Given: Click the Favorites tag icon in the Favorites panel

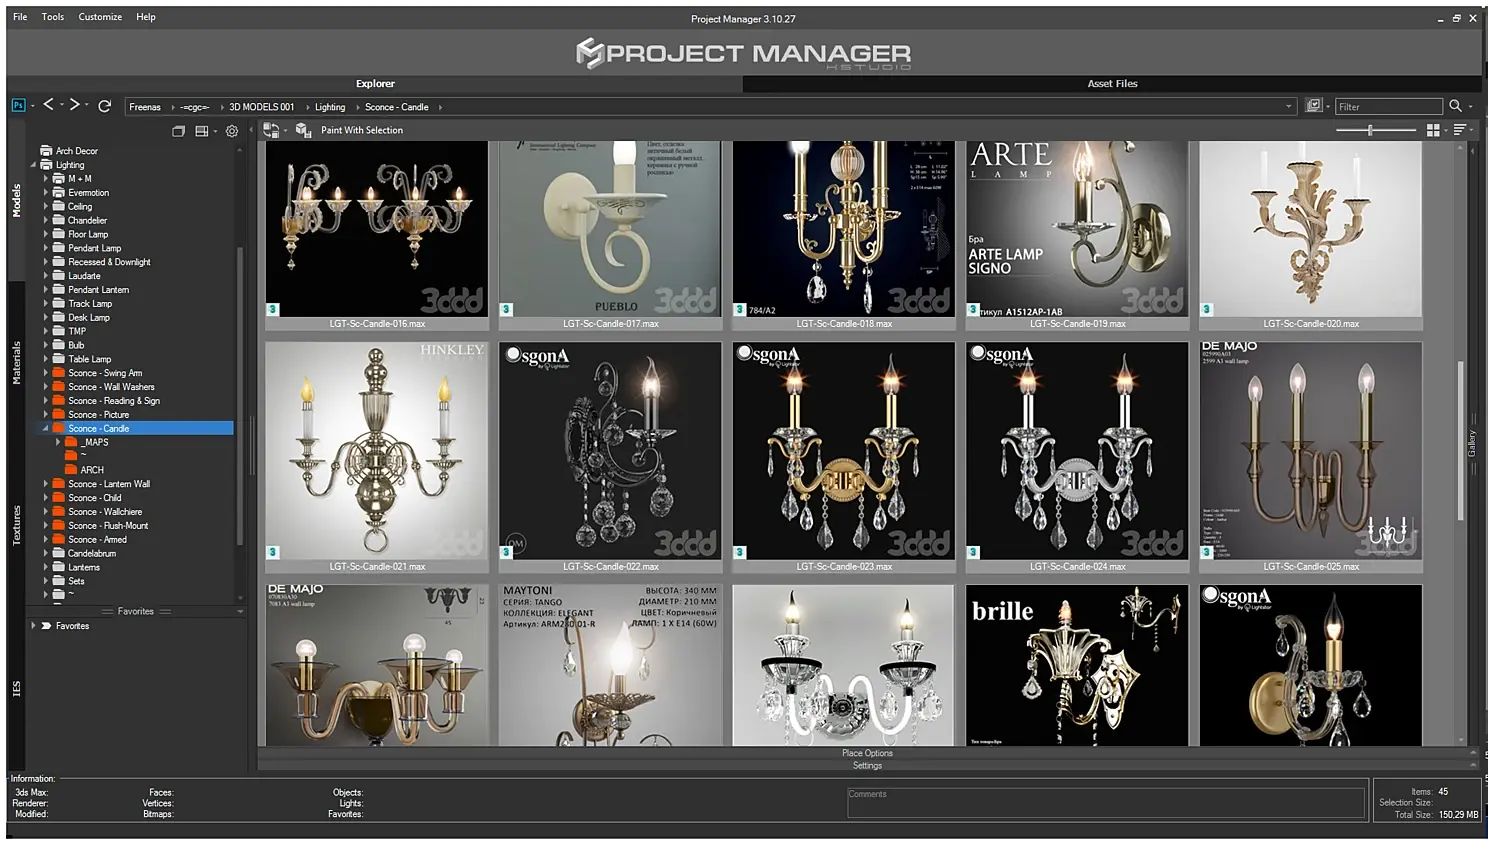Looking at the screenshot, I should 46,626.
